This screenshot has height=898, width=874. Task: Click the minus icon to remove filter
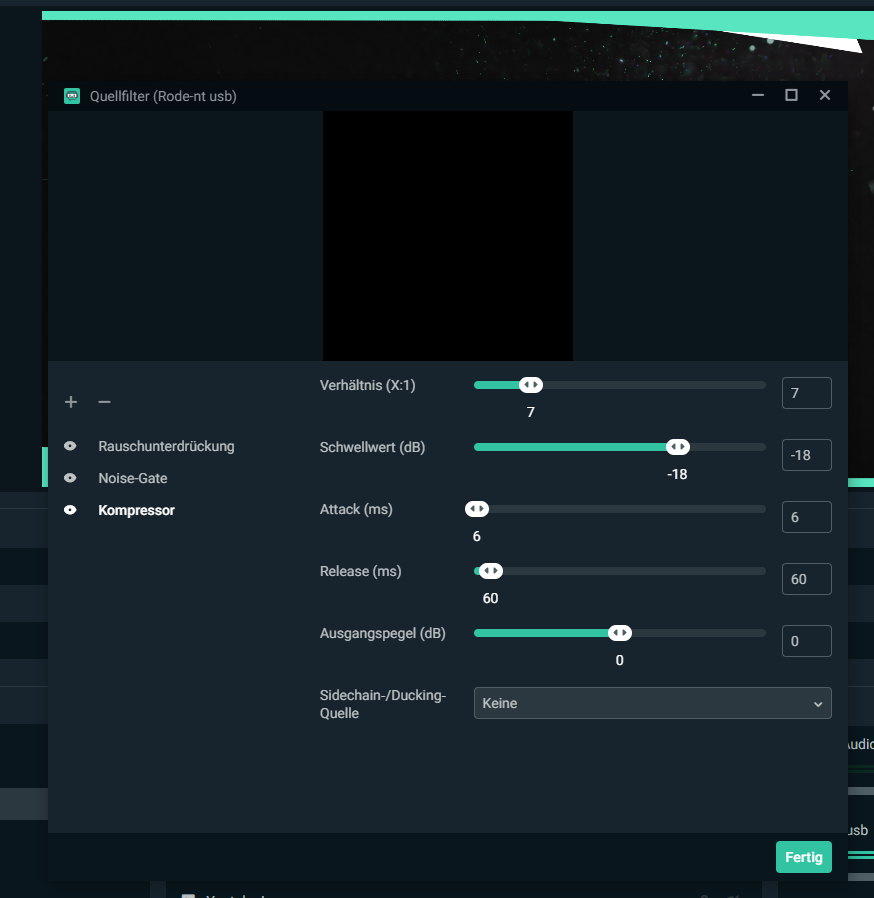[104, 402]
